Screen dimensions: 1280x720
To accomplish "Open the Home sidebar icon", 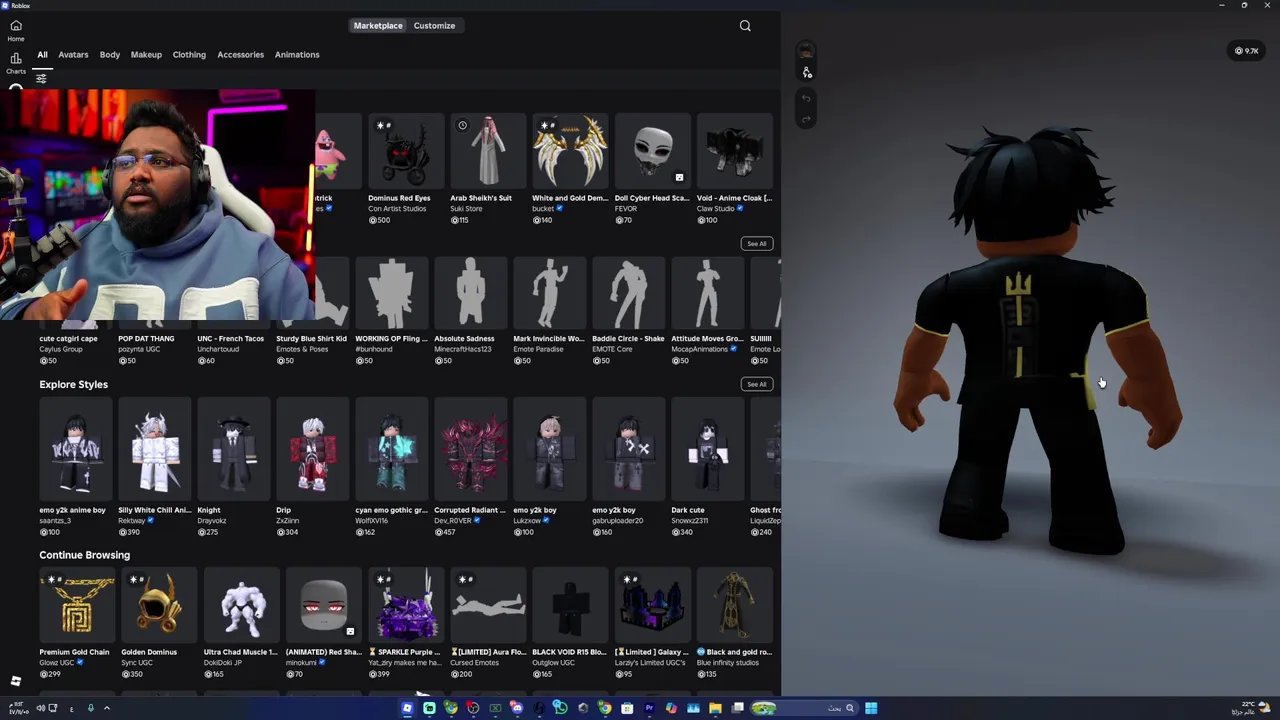I will point(16,30).
